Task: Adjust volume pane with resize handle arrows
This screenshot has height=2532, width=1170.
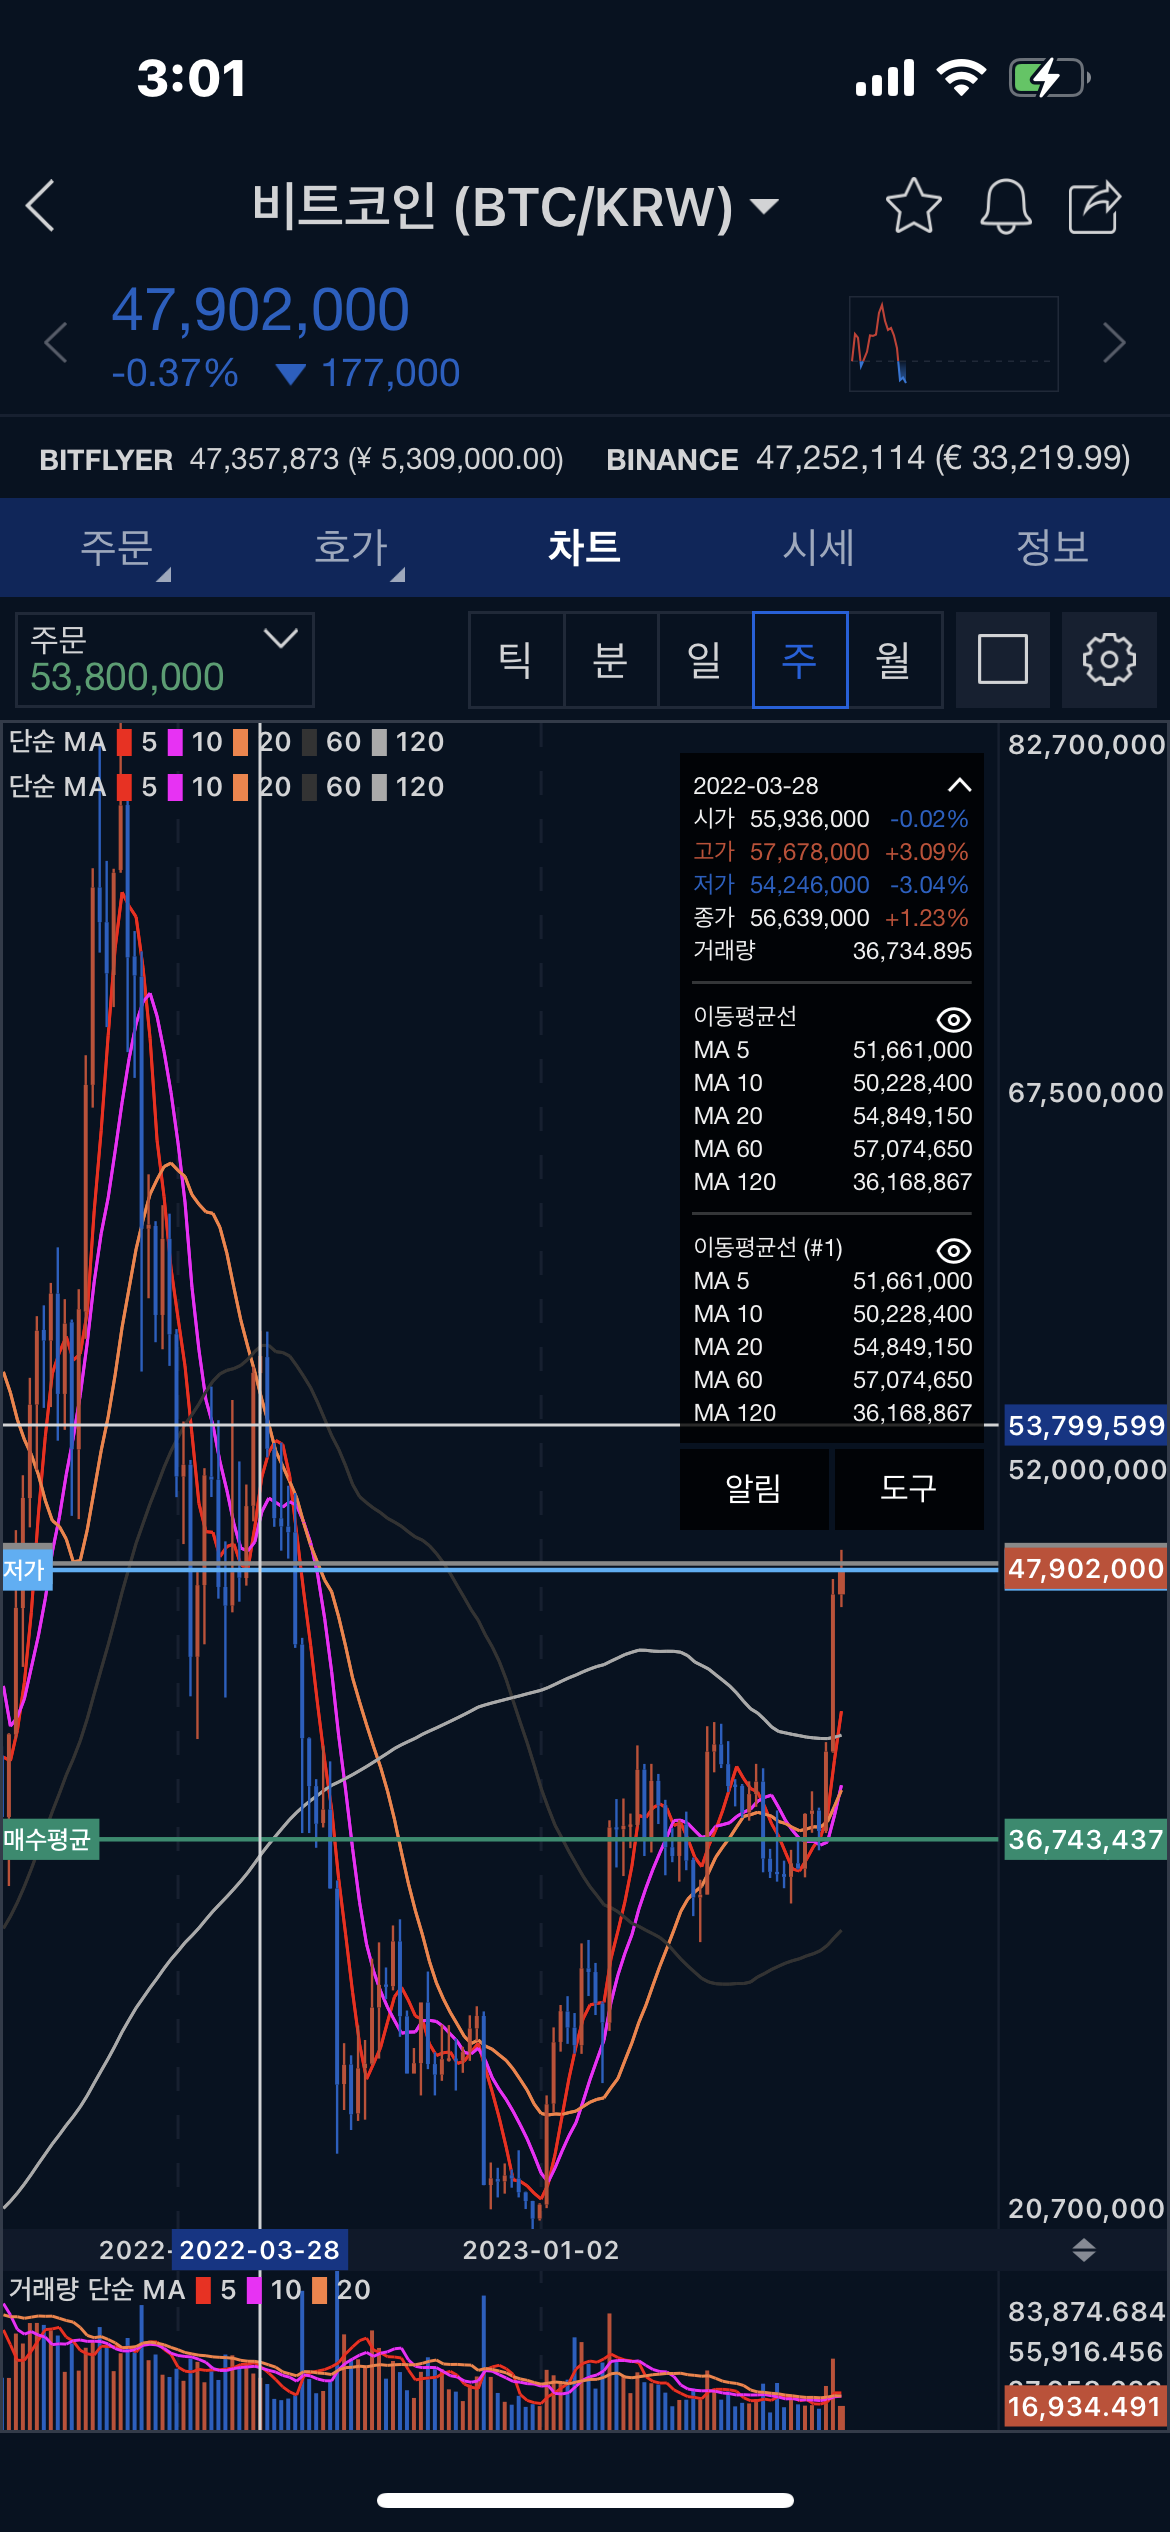Action: 1084,2250
